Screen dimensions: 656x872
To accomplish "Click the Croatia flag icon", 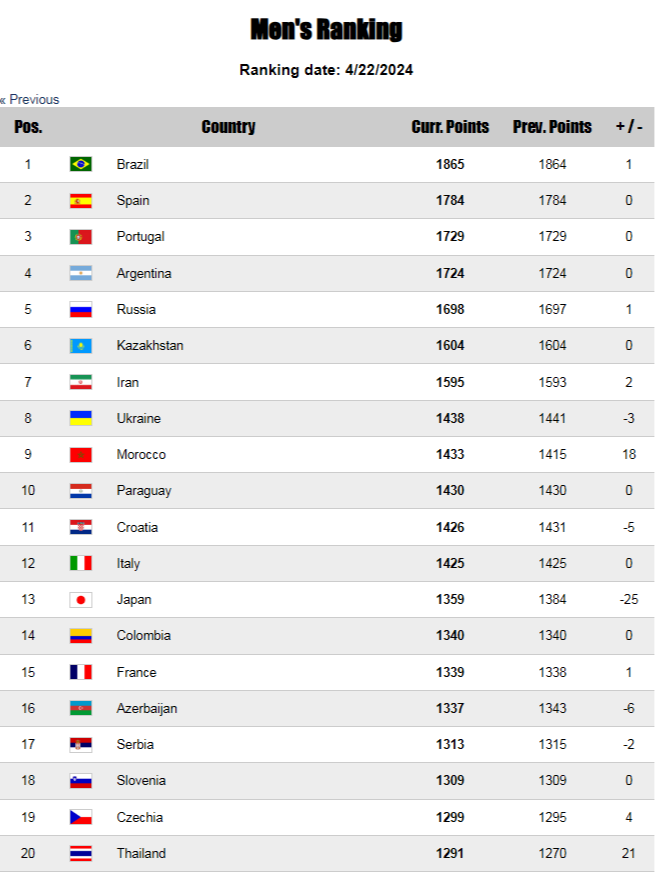I will 81,527.
